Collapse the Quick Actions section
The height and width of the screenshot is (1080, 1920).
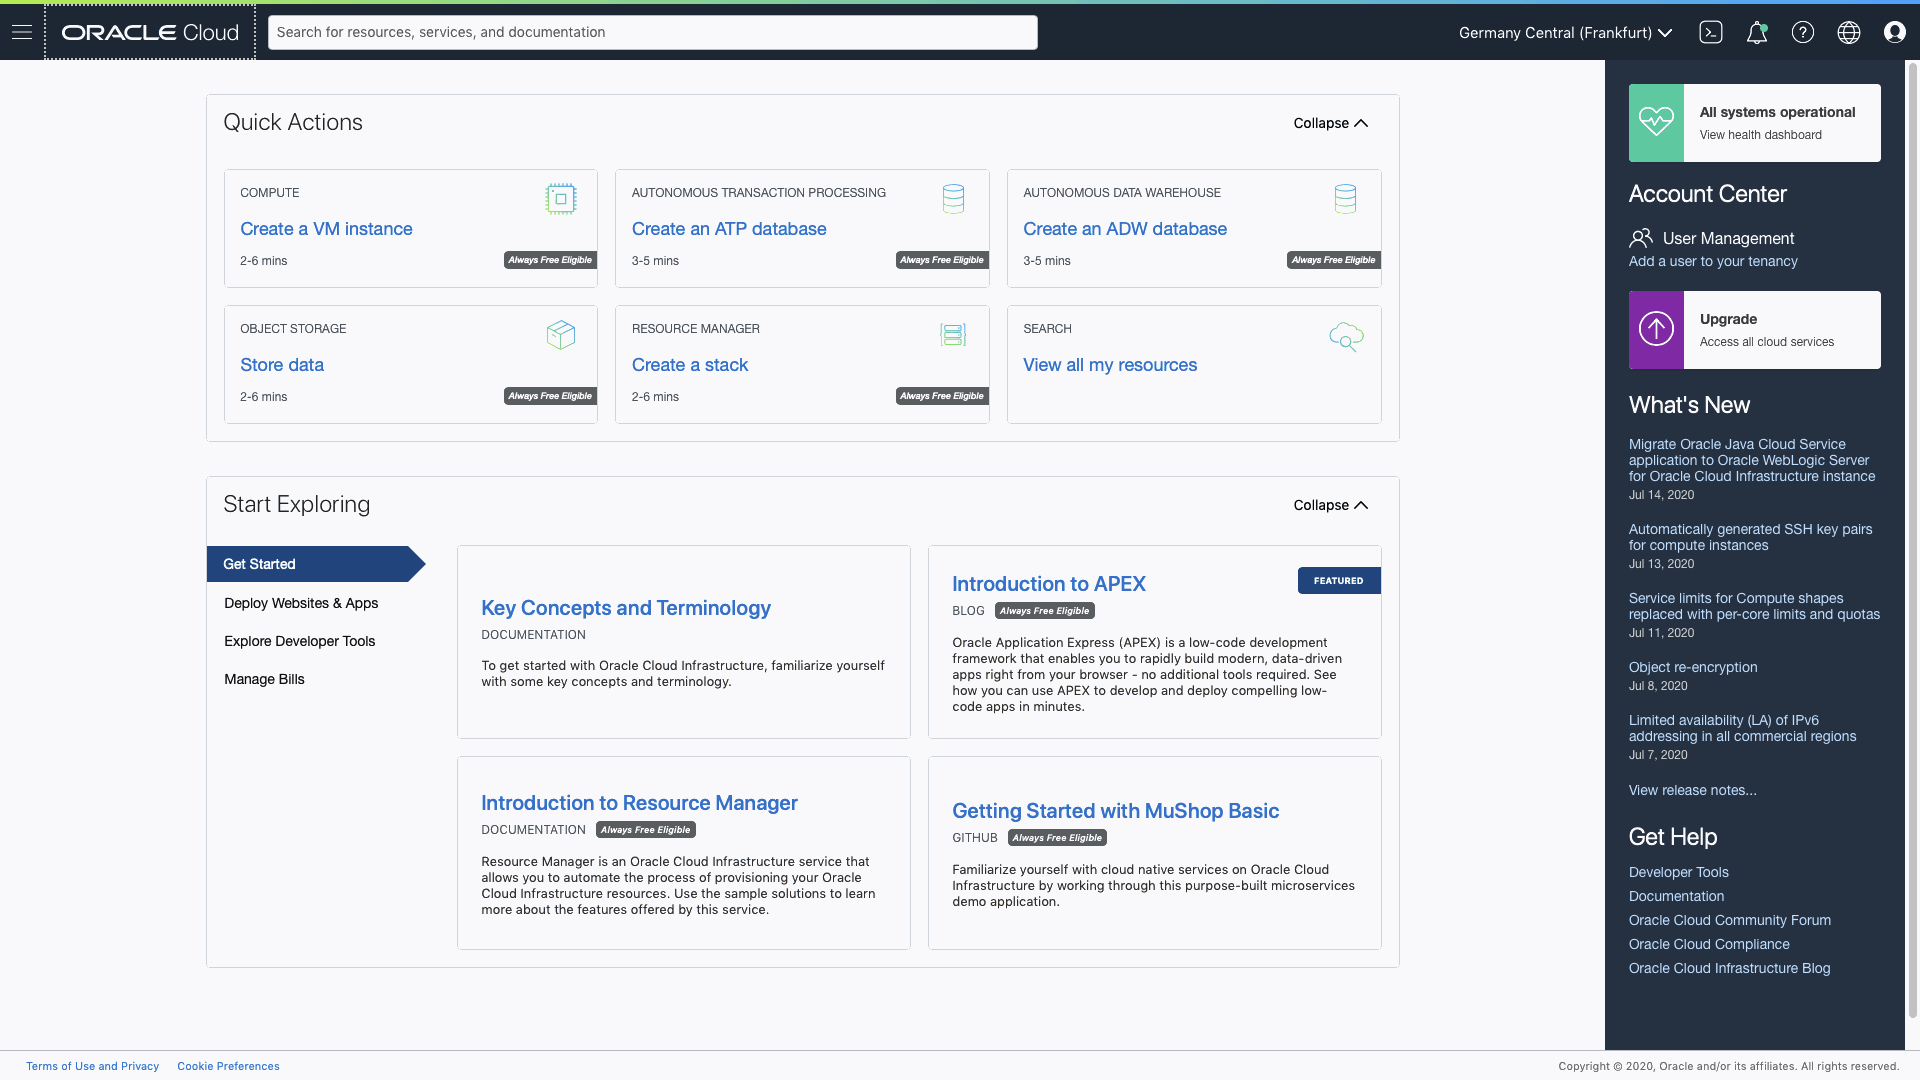1329,123
